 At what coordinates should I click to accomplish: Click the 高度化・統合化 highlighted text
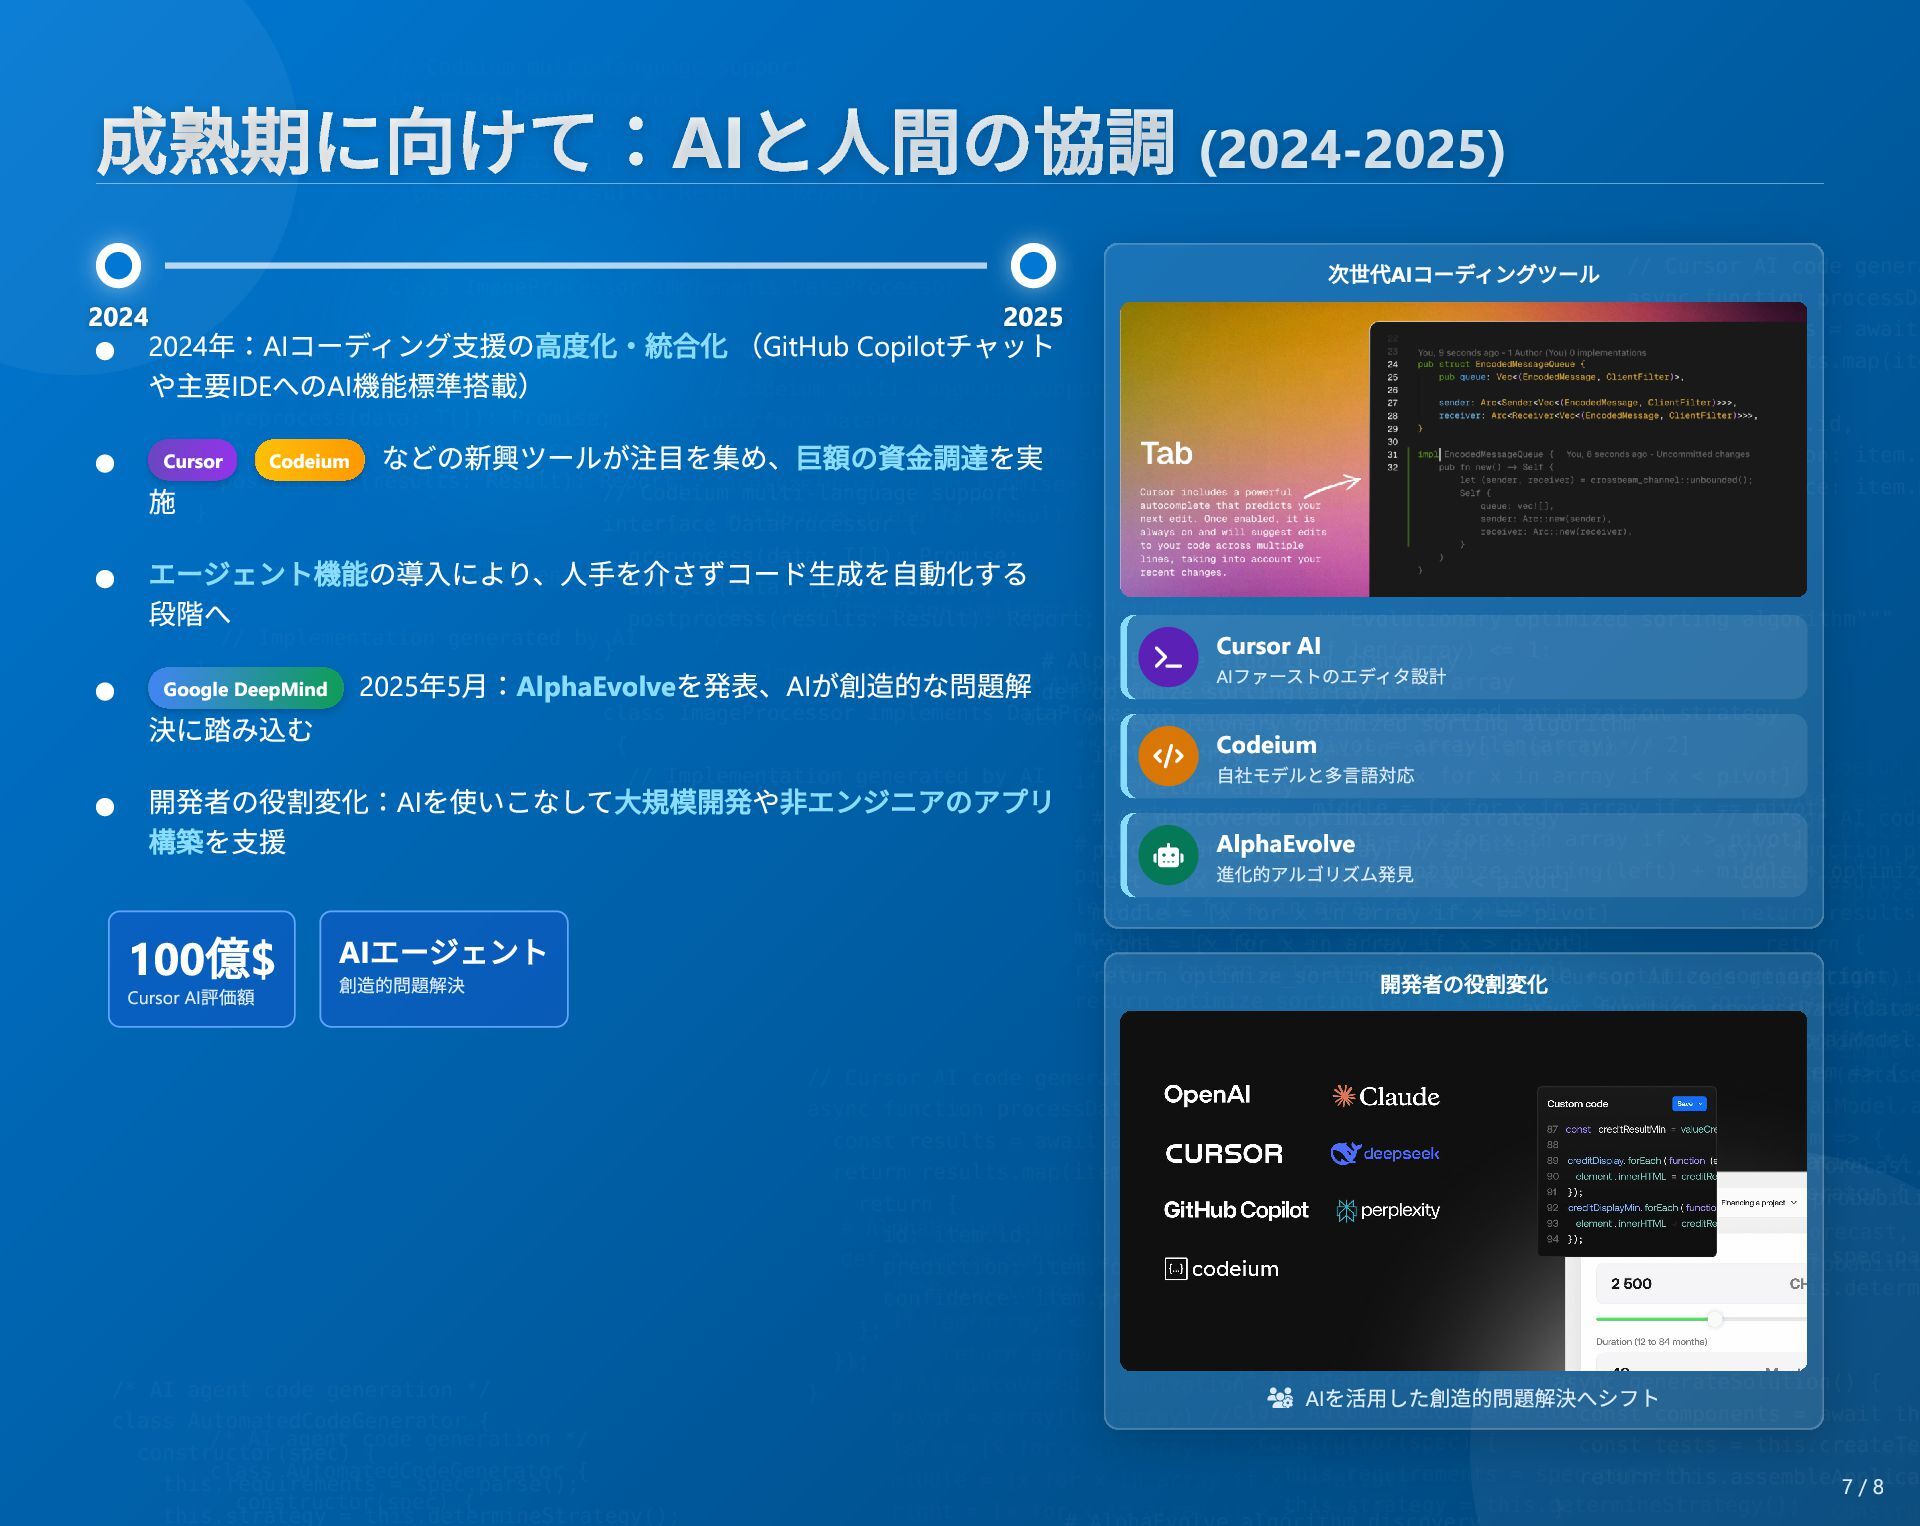coord(631,346)
